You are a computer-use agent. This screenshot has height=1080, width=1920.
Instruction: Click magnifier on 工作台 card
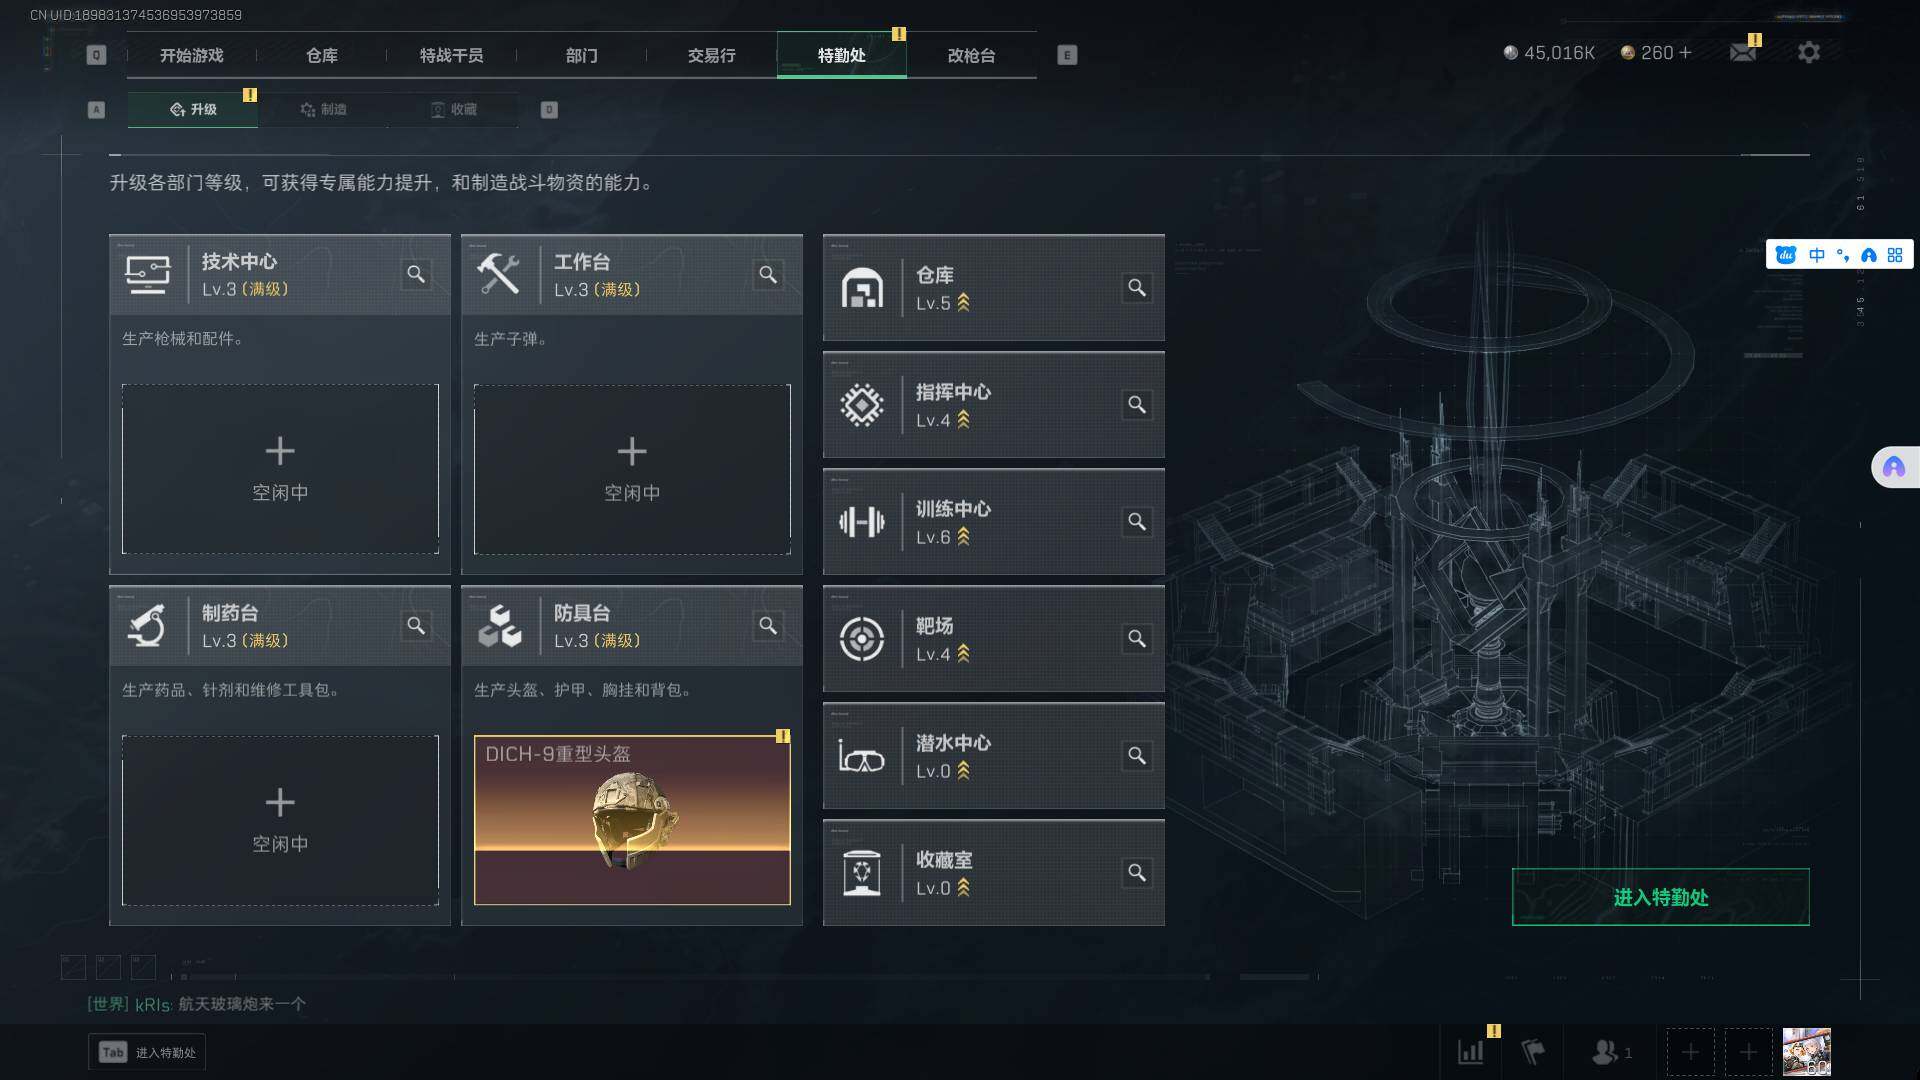tap(768, 274)
